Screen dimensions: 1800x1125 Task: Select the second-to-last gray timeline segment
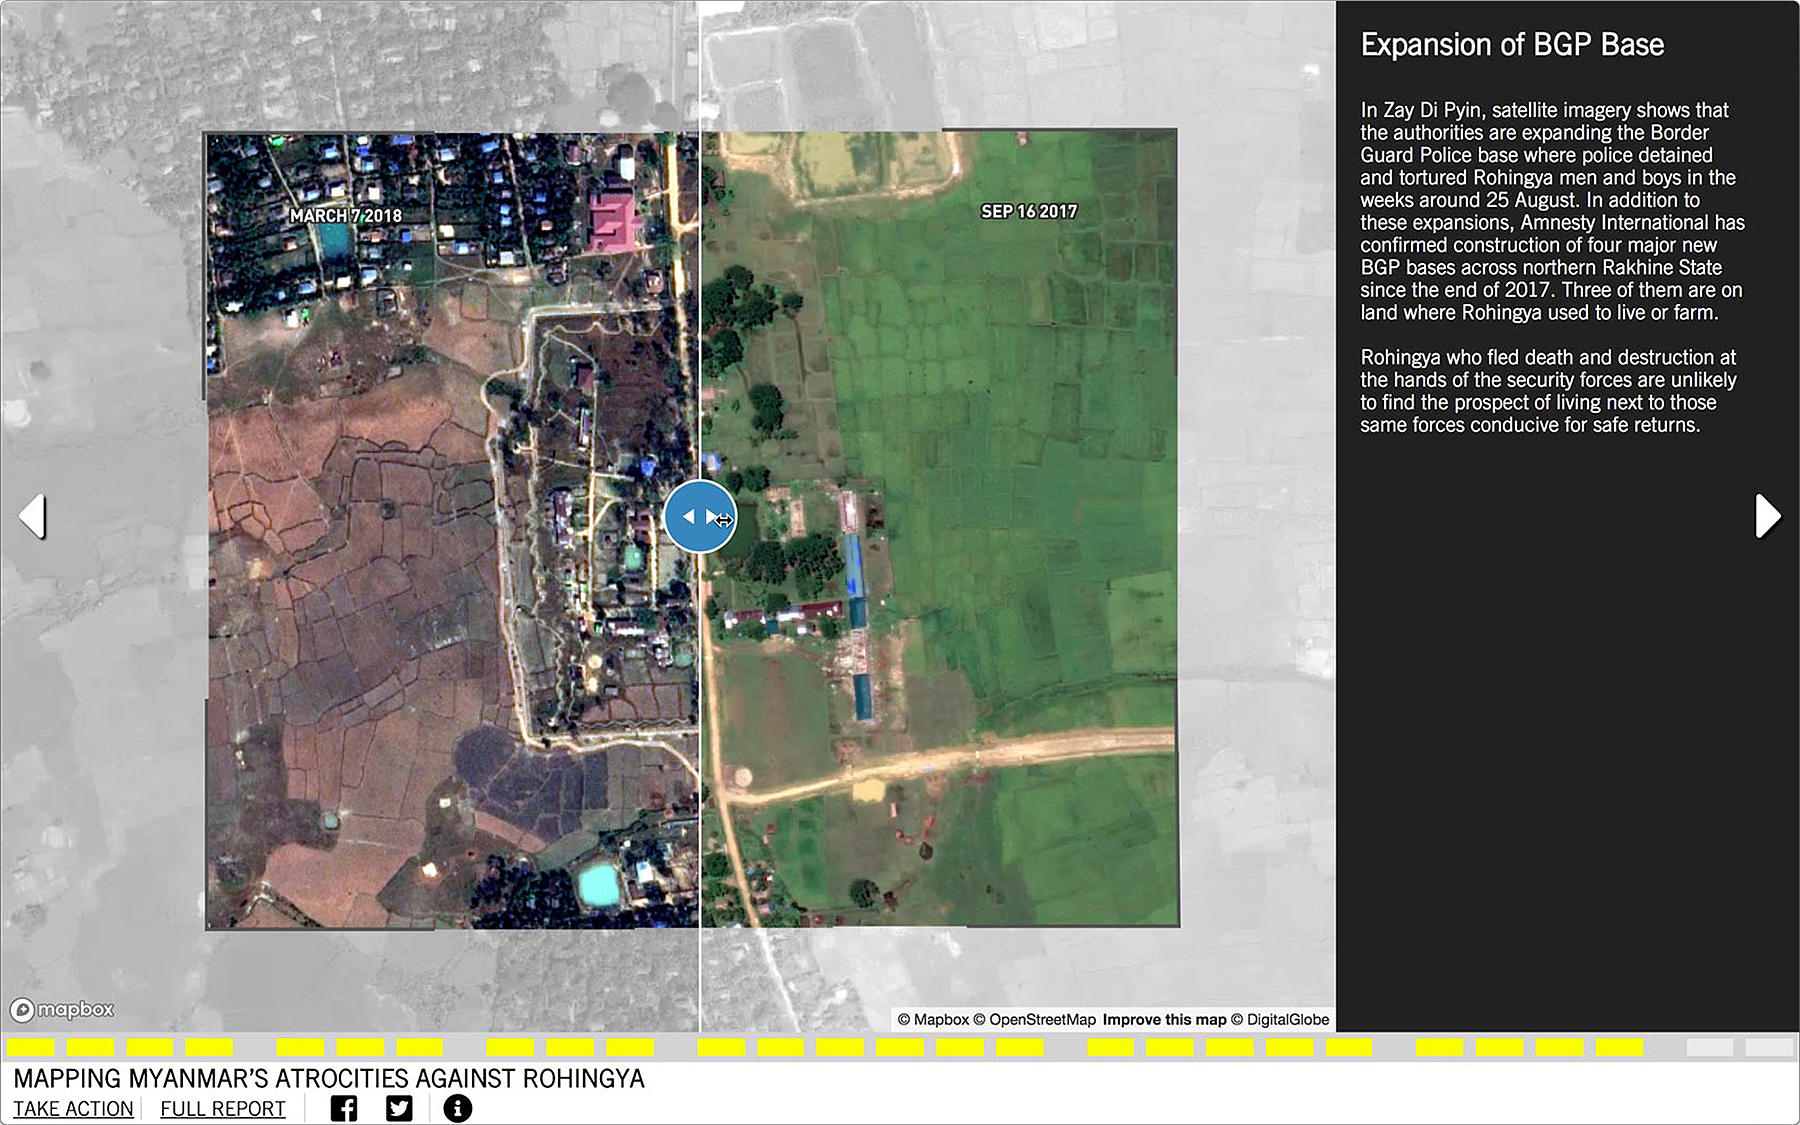pos(1709,1047)
